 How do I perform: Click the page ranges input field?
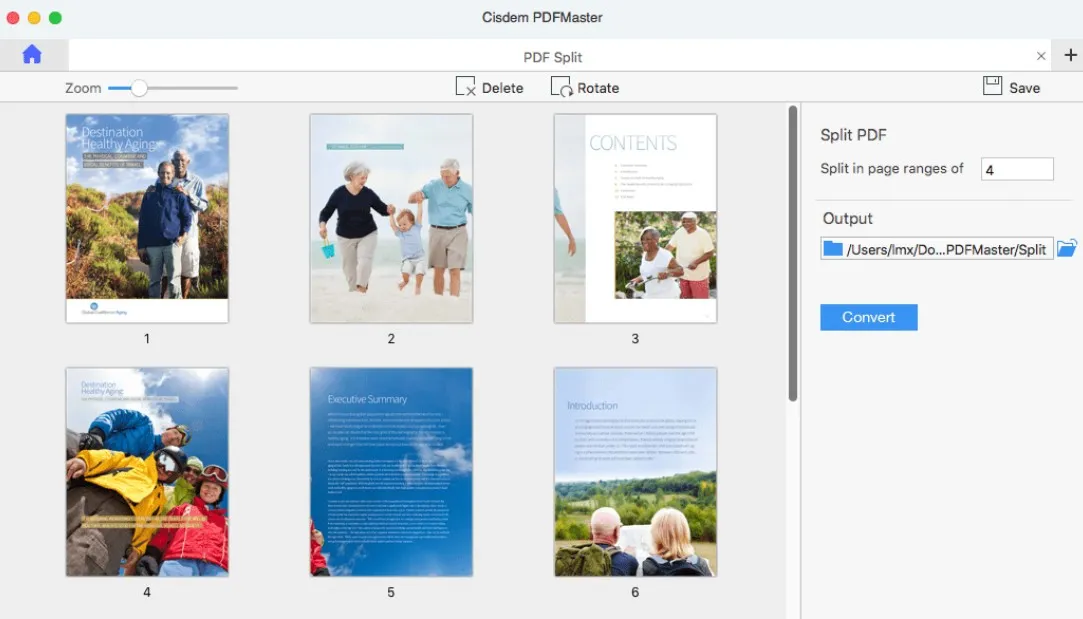coord(1017,169)
